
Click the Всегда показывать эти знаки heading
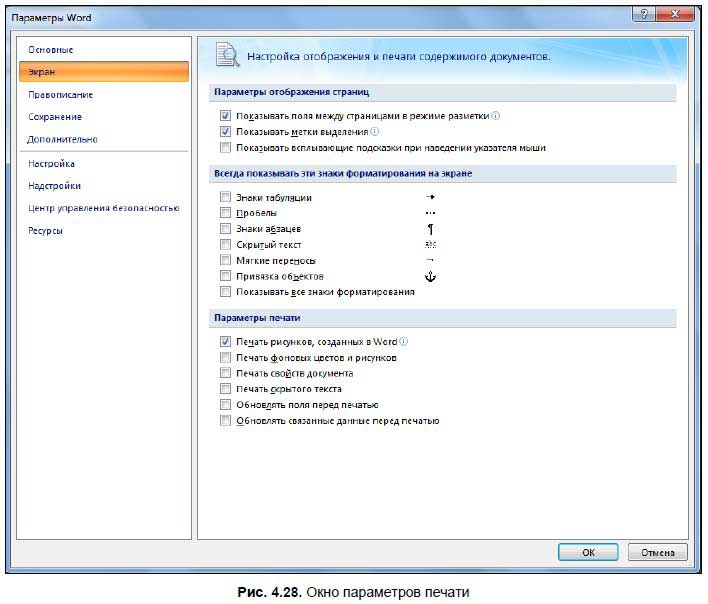343,173
